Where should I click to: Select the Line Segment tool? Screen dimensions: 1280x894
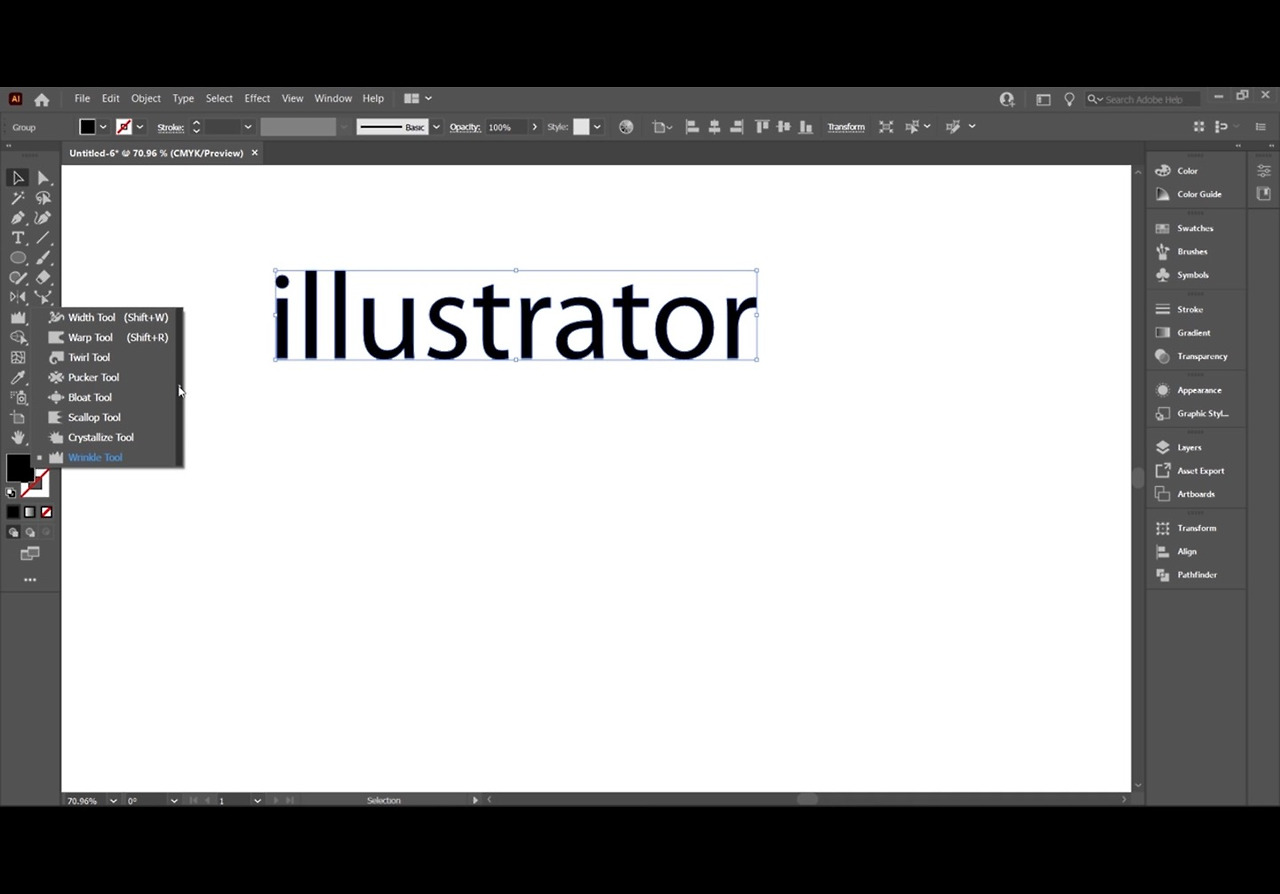coord(43,238)
